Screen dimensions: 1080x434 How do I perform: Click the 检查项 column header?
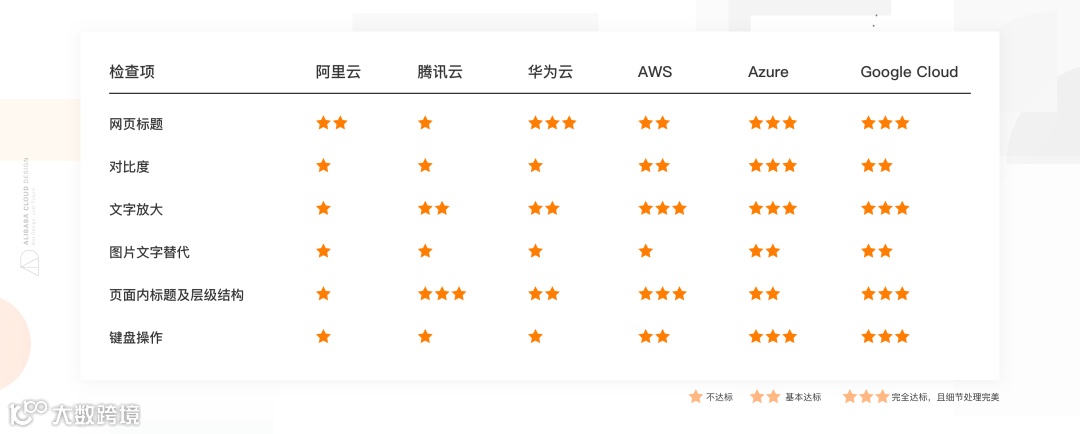132,72
